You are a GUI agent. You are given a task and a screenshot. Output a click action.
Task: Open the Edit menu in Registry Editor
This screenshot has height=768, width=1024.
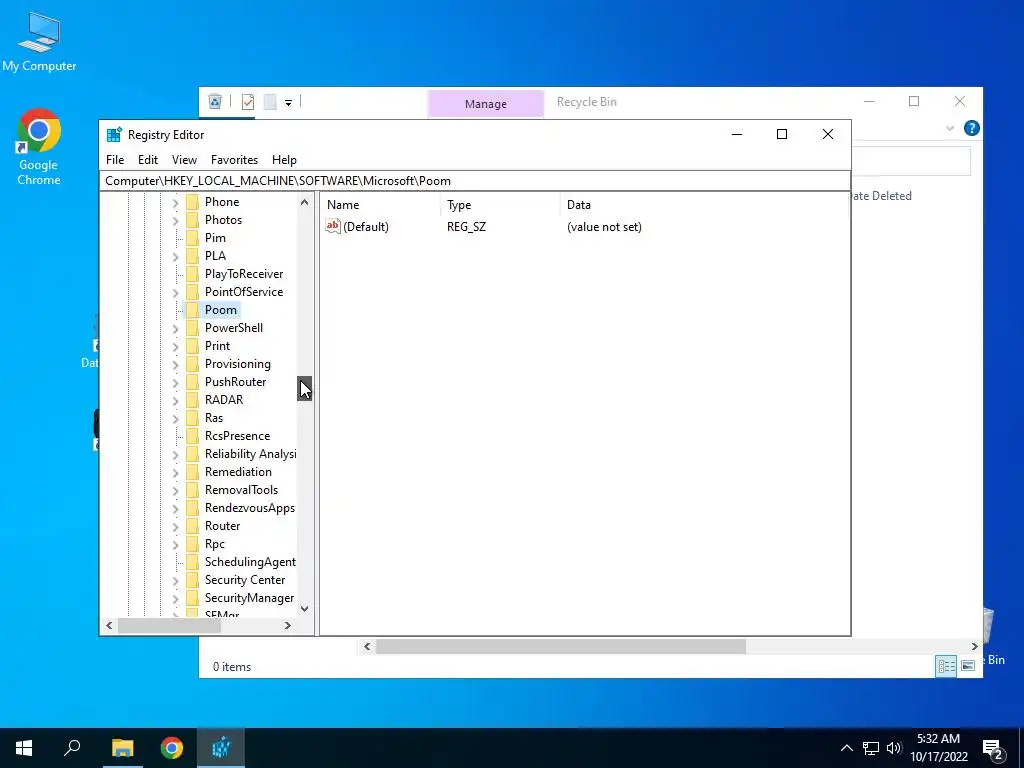[148, 159]
